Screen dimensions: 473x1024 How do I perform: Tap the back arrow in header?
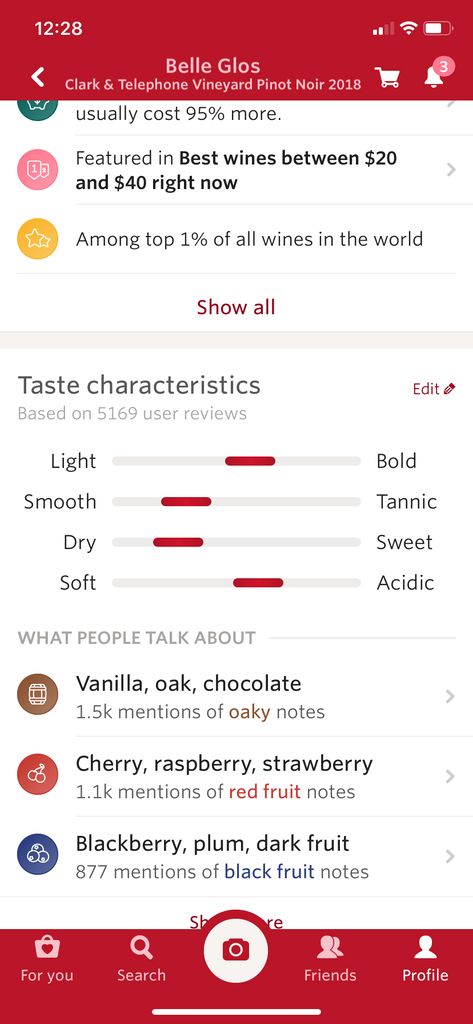[39, 77]
